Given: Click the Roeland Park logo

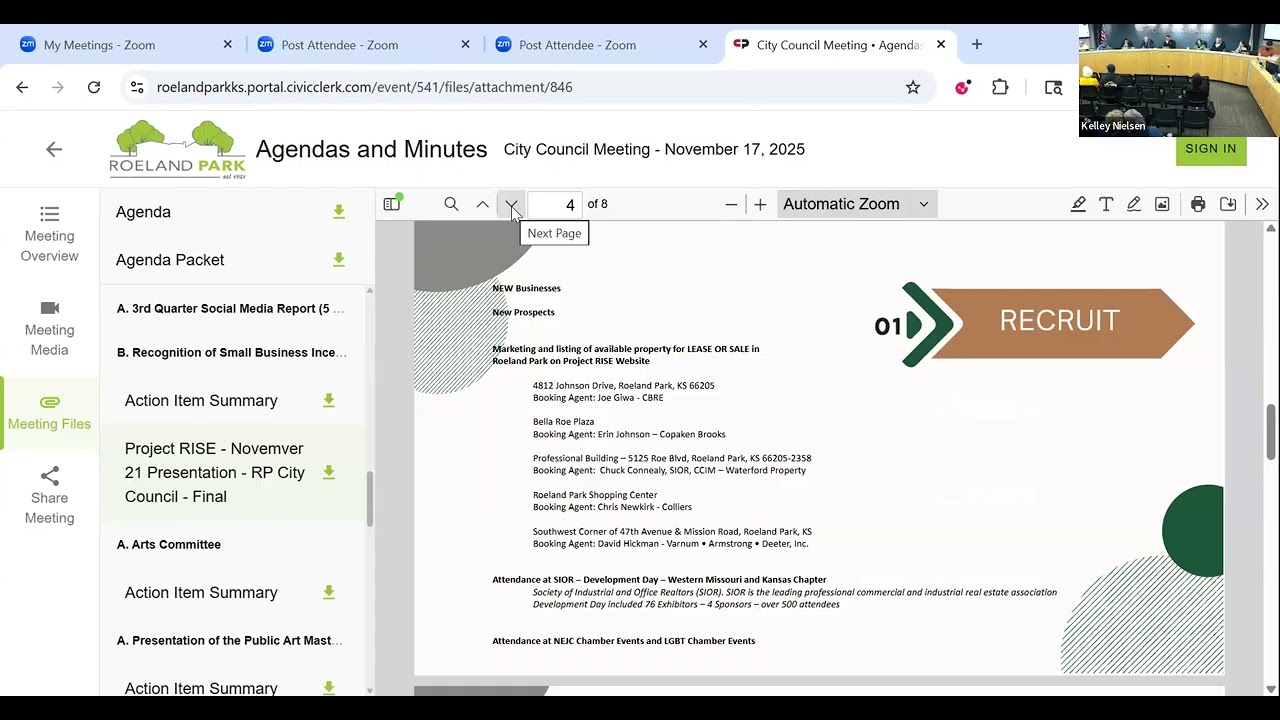Looking at the screenshot, I should click(x=177, y=149).
